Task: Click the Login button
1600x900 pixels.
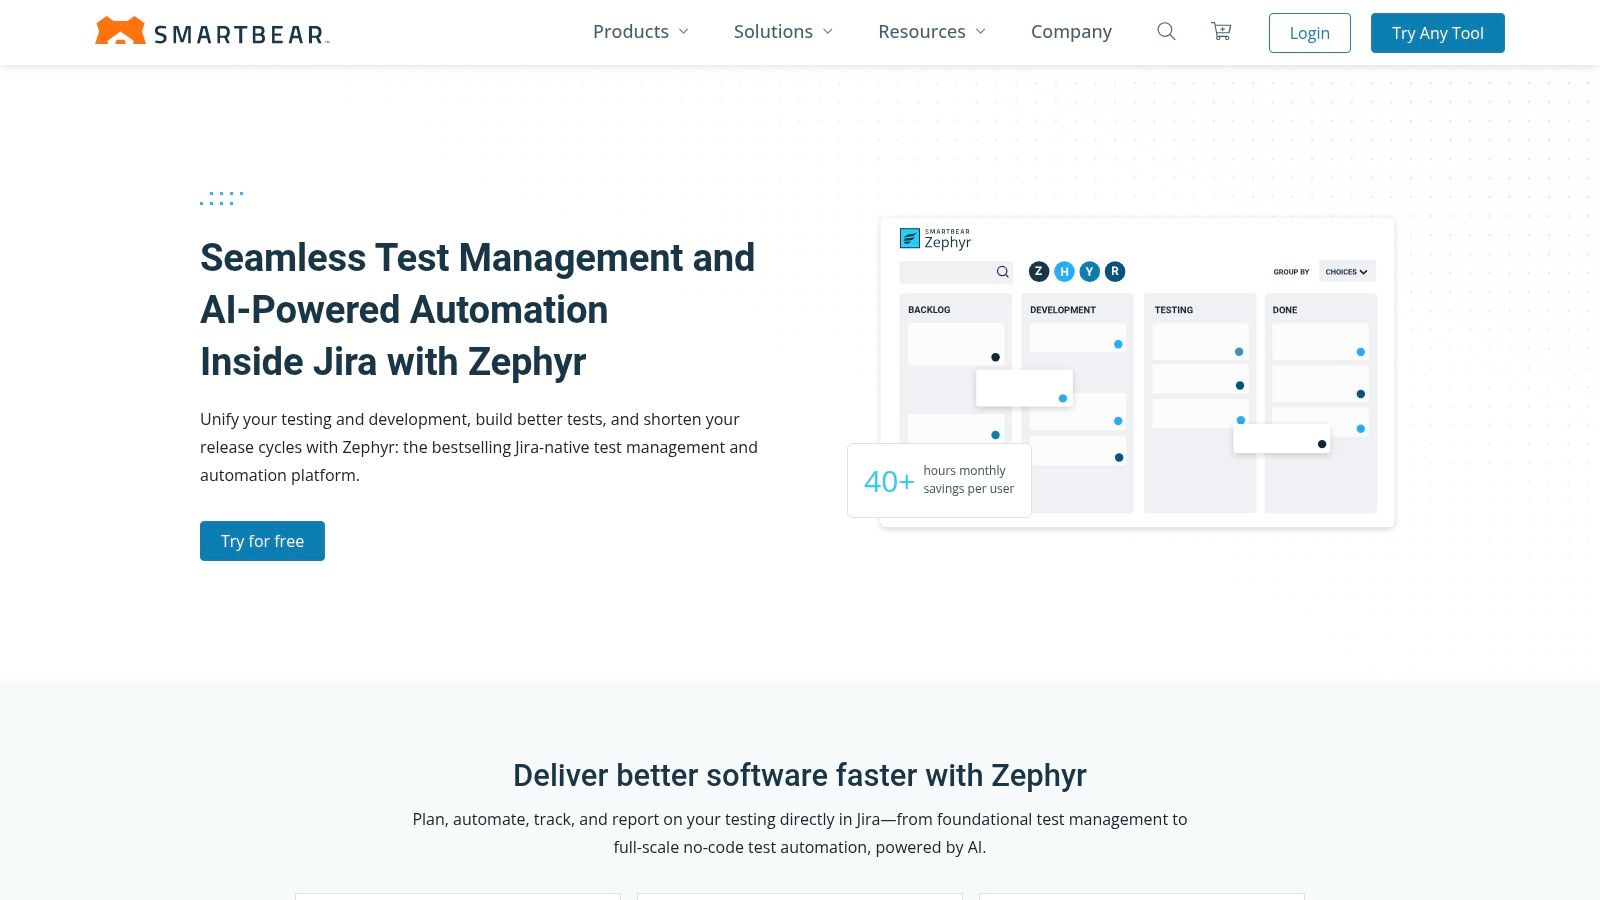Action: [1310, 33]
